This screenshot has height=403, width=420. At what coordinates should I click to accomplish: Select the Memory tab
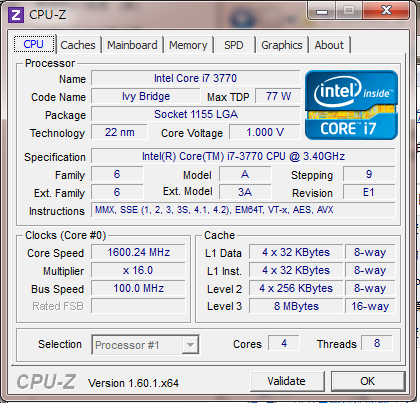pos(188,45)
